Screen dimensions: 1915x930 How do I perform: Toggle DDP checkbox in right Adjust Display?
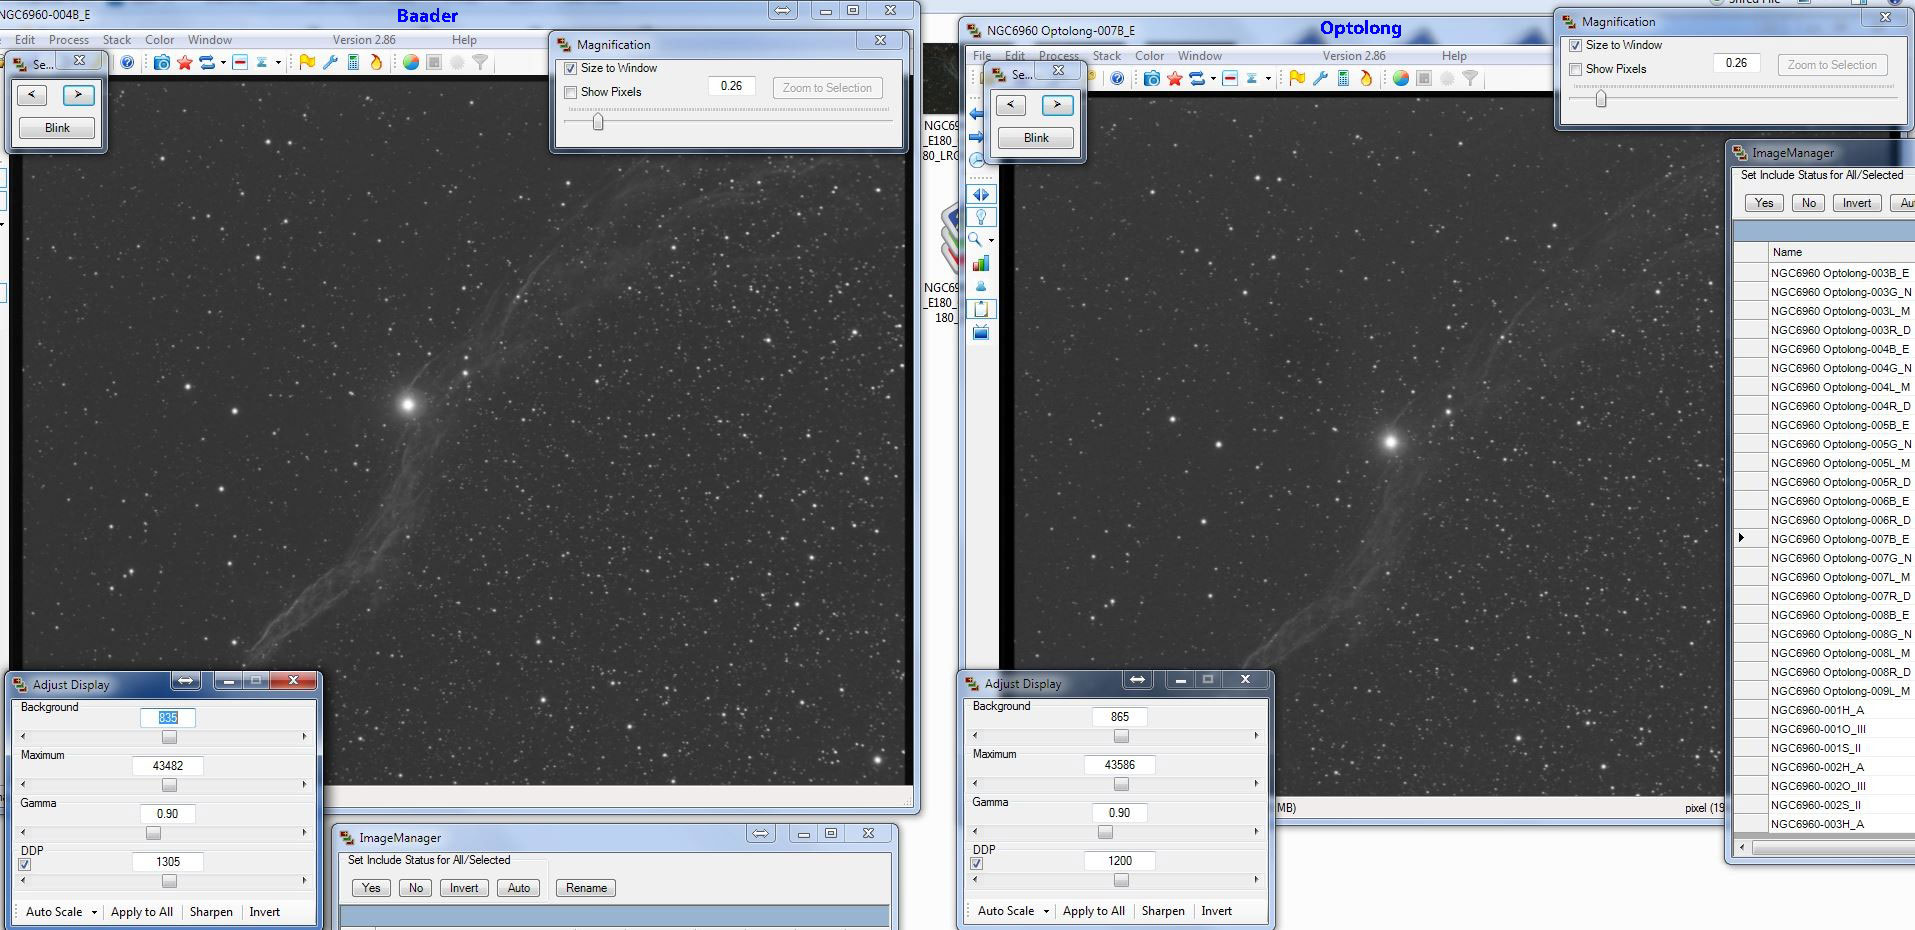coord(977,863)
